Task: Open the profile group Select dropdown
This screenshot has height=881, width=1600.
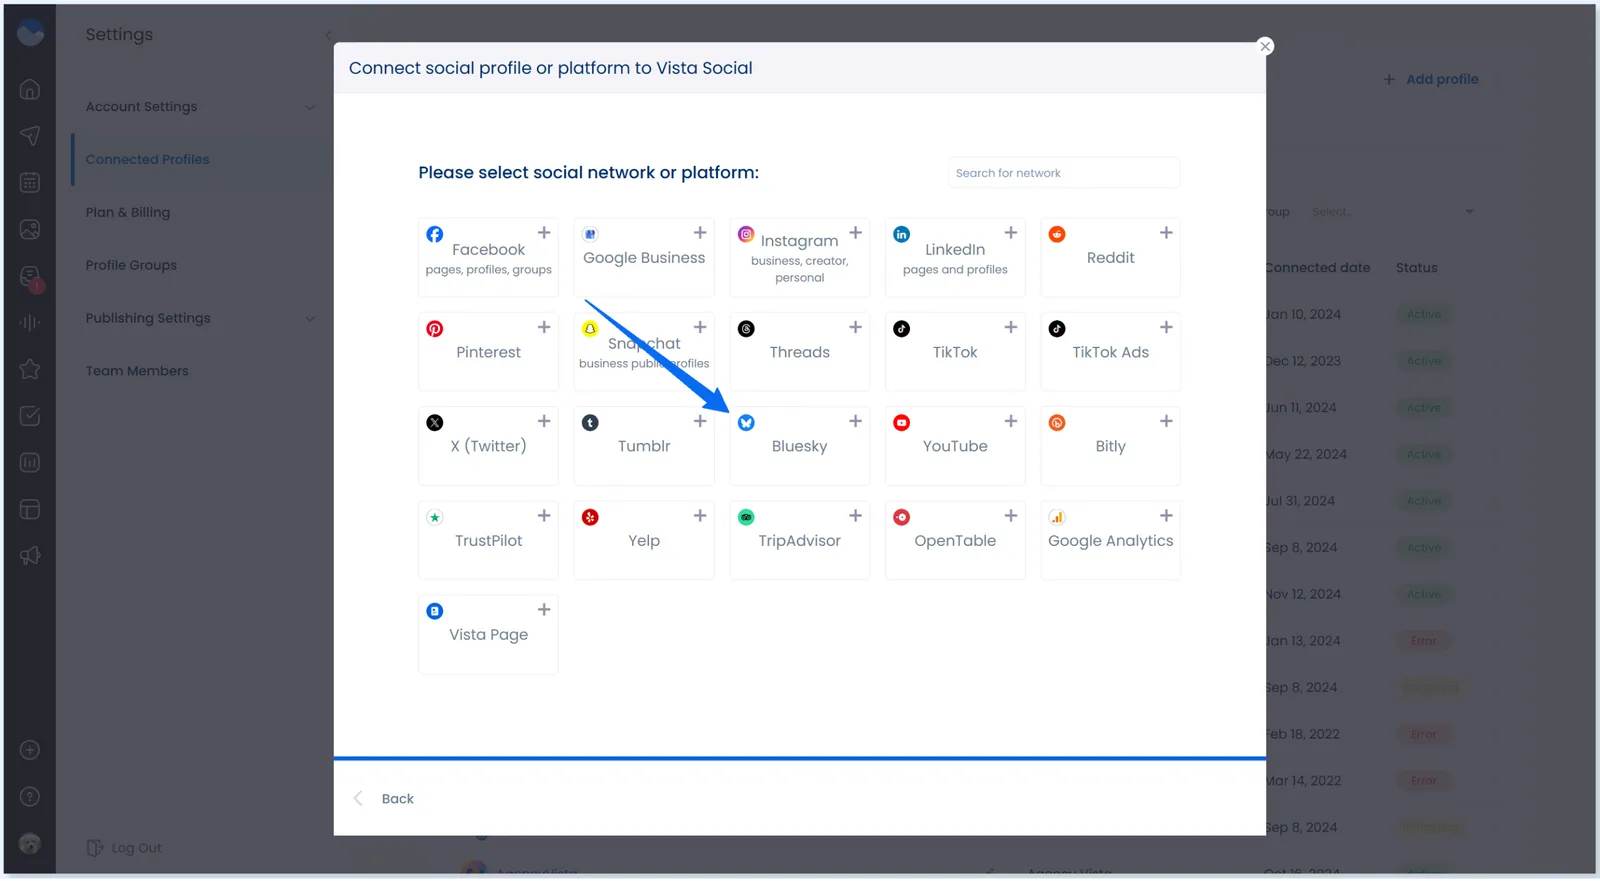Action: coord(1393,212)
